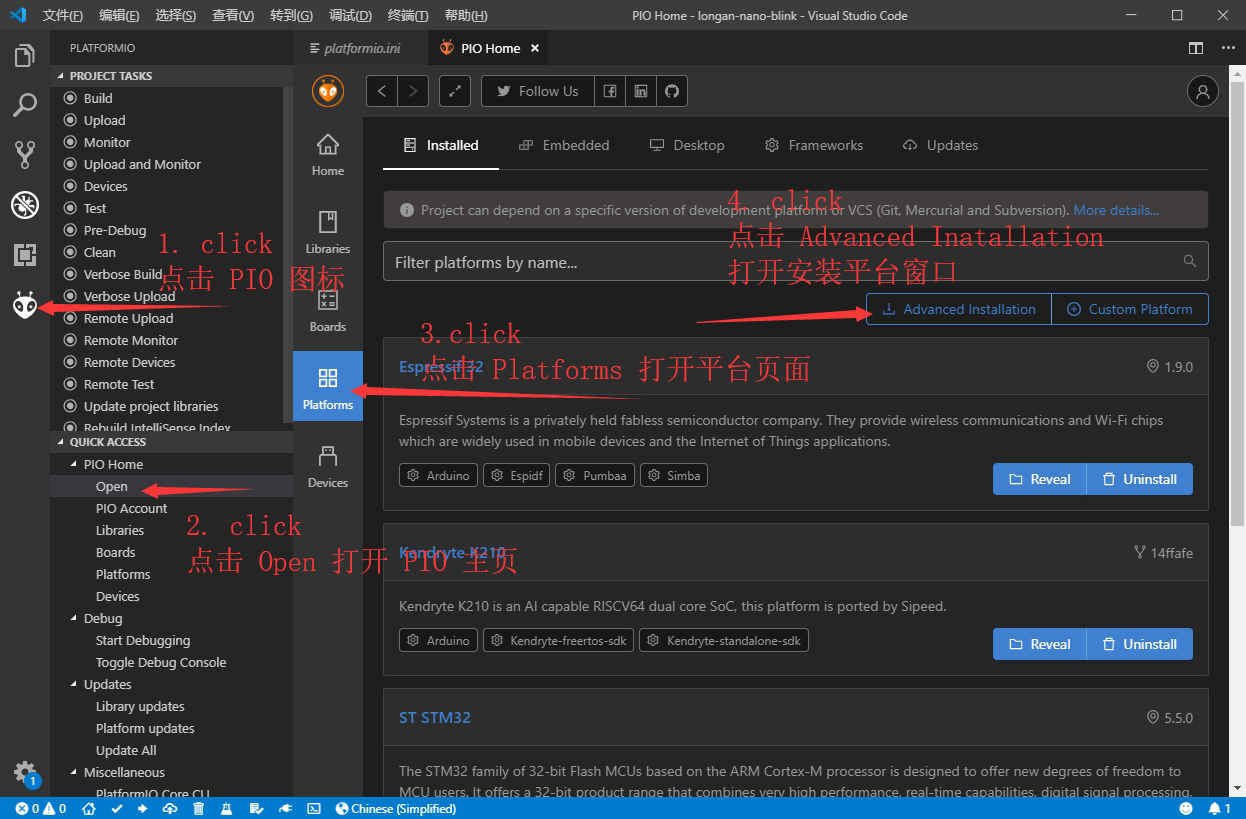Go forward in PIO Home navigation
Viewport: 1246px width, 819px height.
coord(413,91)
